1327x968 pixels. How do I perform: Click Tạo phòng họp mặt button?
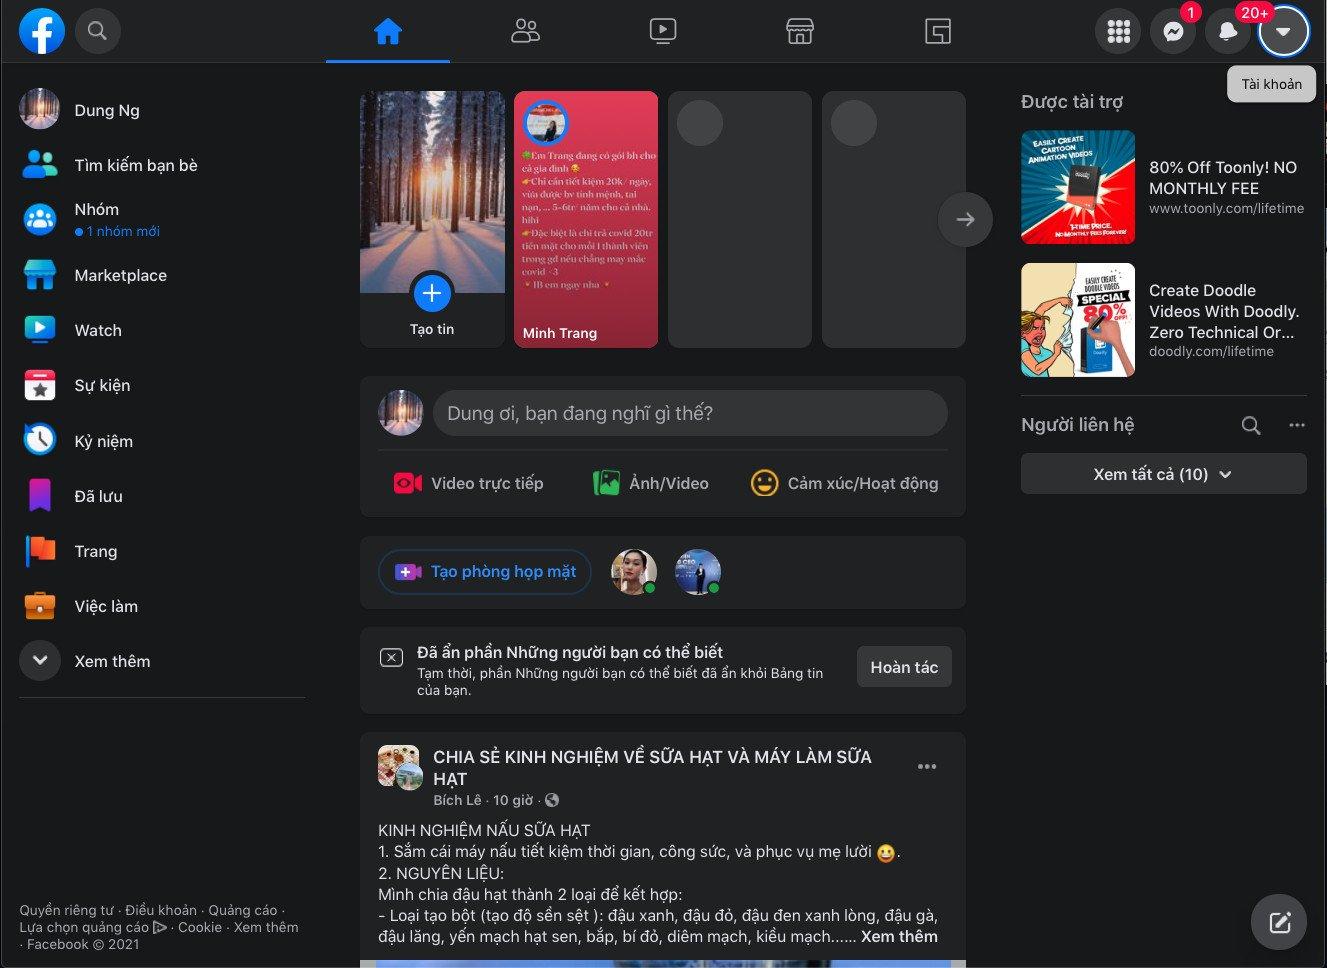coord(485,572)
